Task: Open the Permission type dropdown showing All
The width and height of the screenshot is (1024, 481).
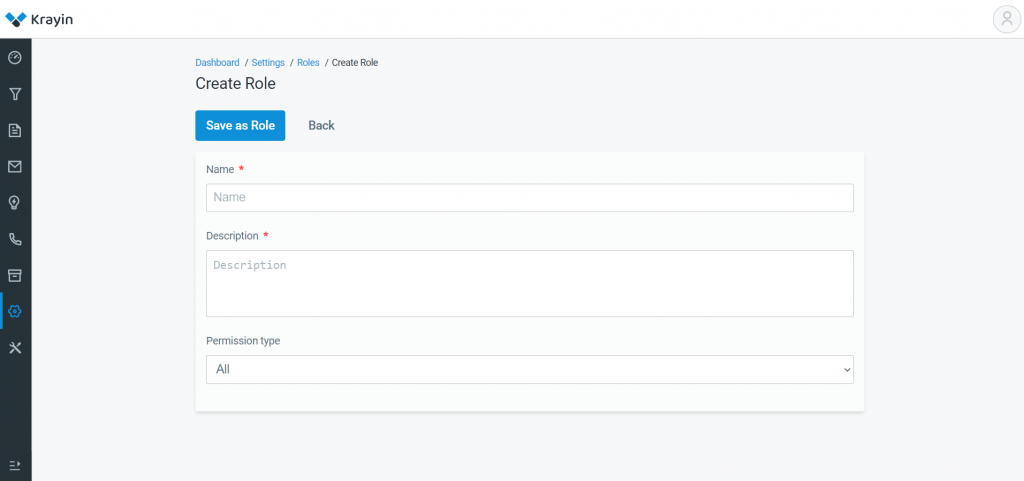Action: click(530, 369)
